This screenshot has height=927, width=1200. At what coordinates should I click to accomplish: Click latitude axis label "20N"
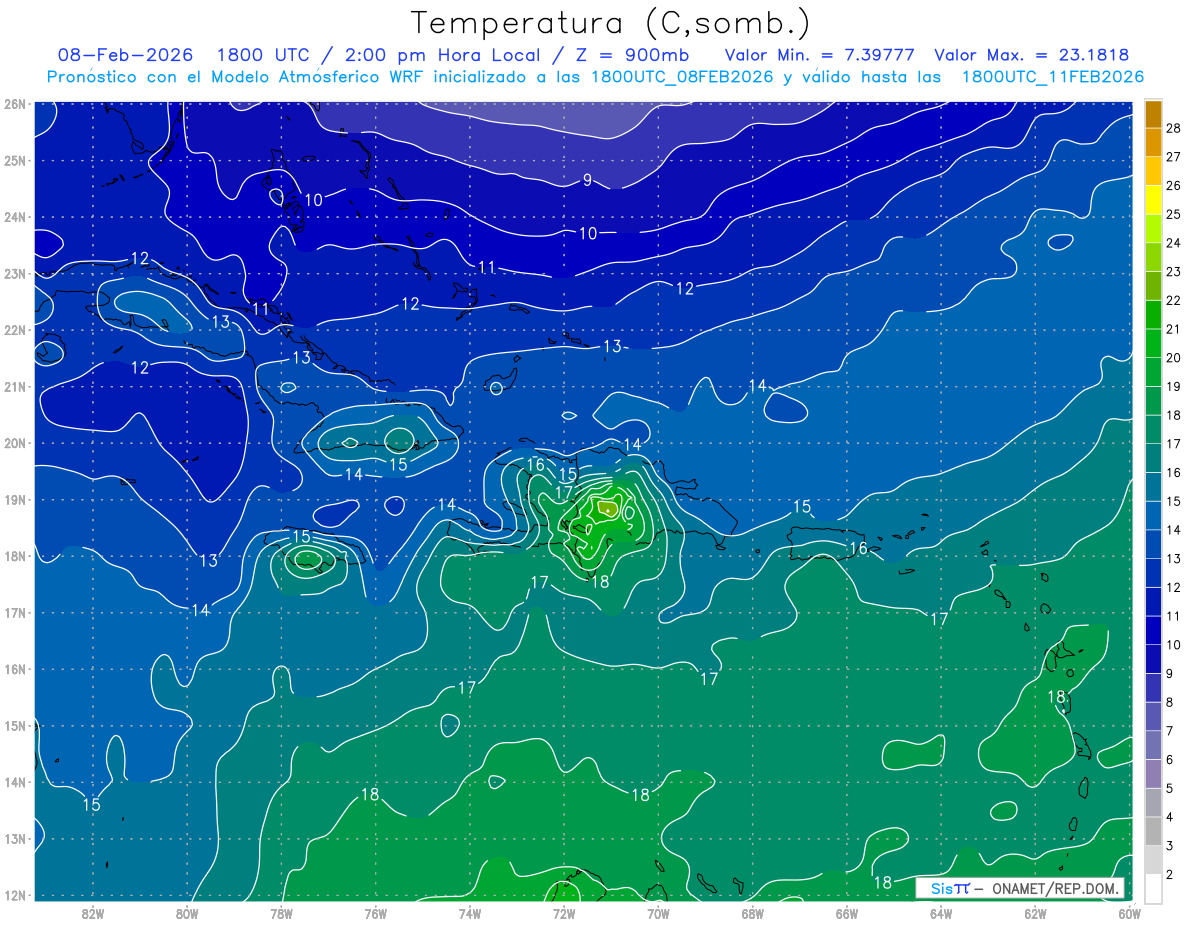tap(14, 443)
